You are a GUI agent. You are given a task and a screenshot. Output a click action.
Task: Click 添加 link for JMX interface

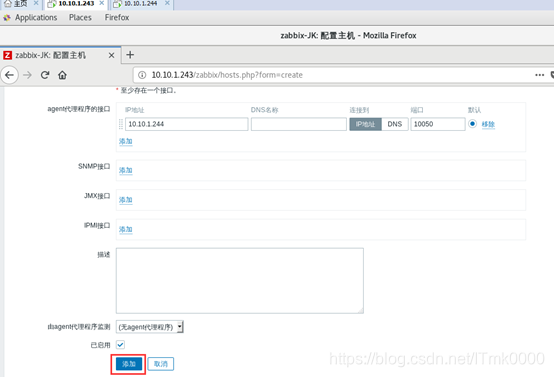pyautogui.click(x=125, y=200)
